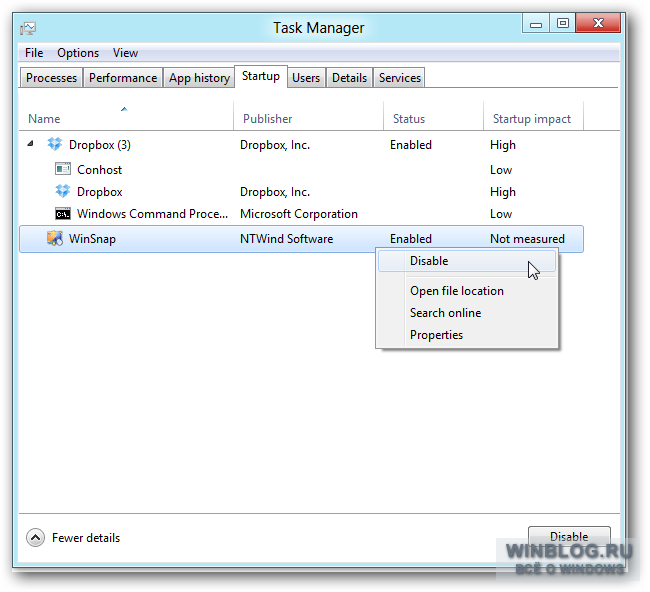Switch to the Services tab
Viewport: 650px width, 592px height.
(400, 78)
